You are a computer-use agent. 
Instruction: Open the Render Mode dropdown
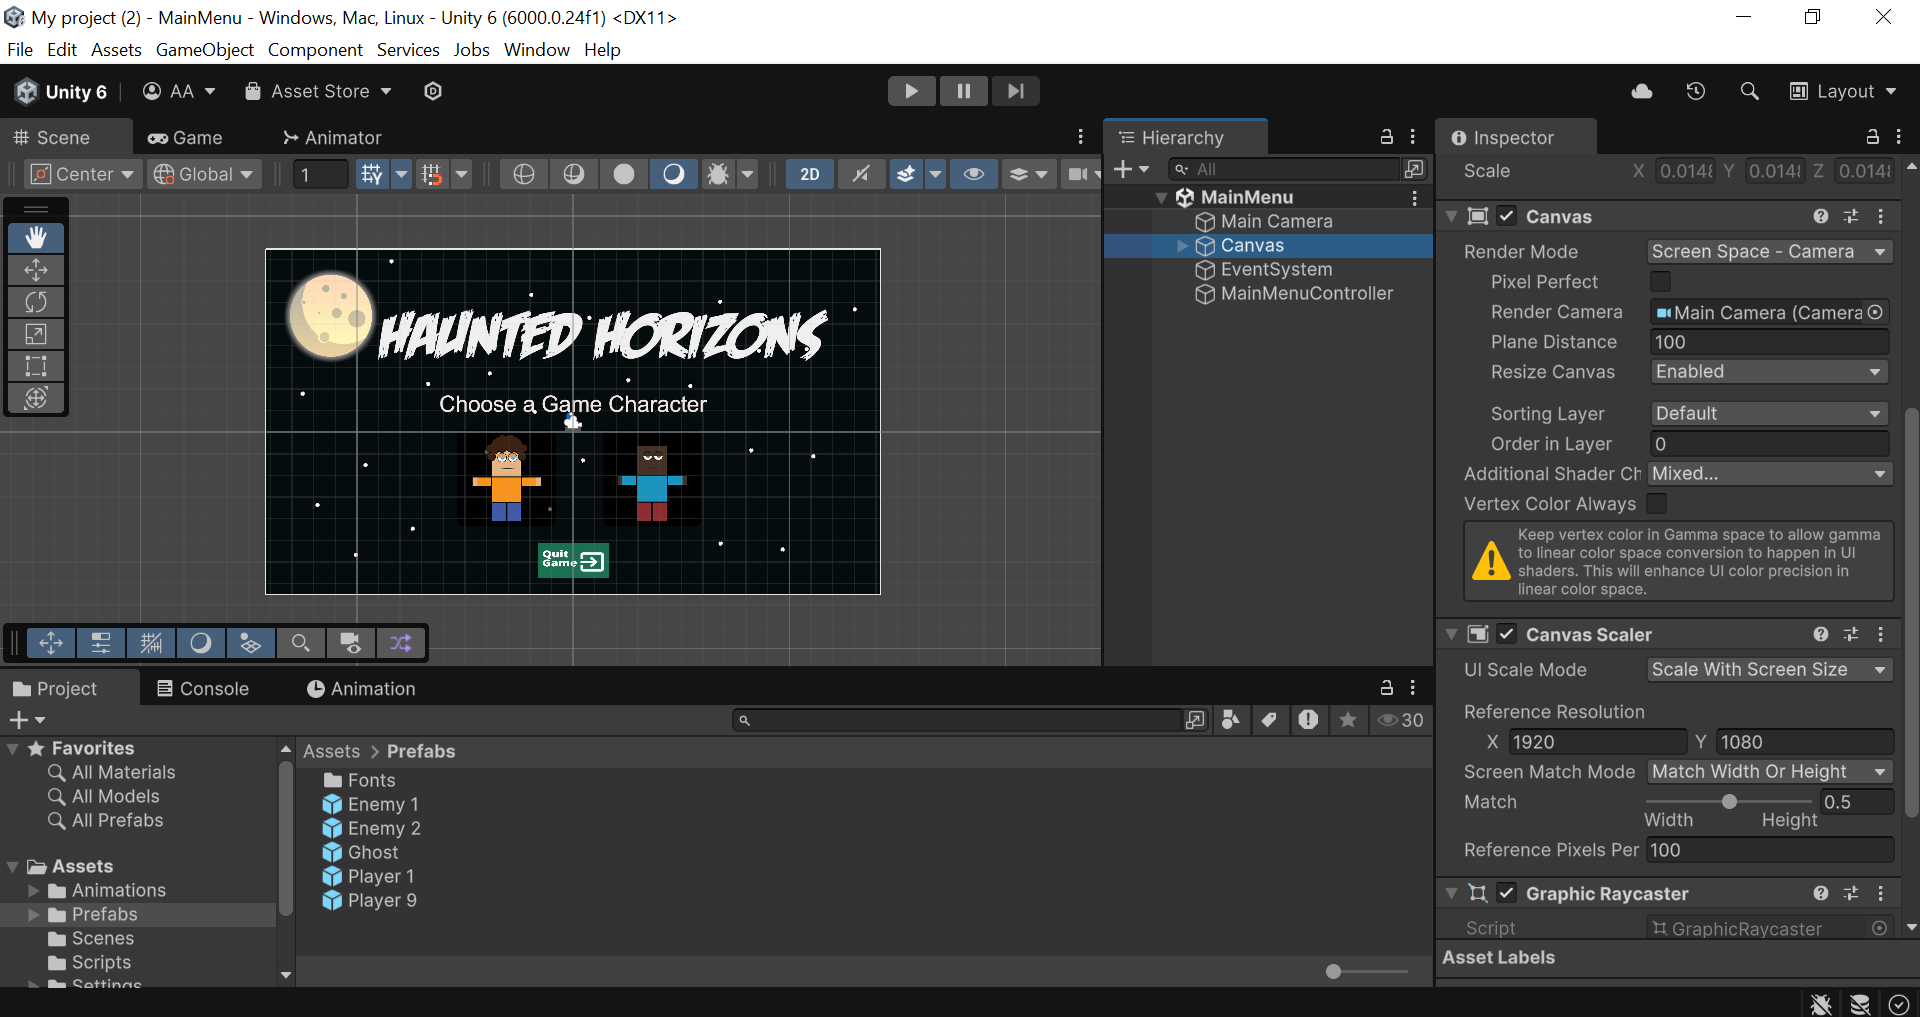point(1768,252)
